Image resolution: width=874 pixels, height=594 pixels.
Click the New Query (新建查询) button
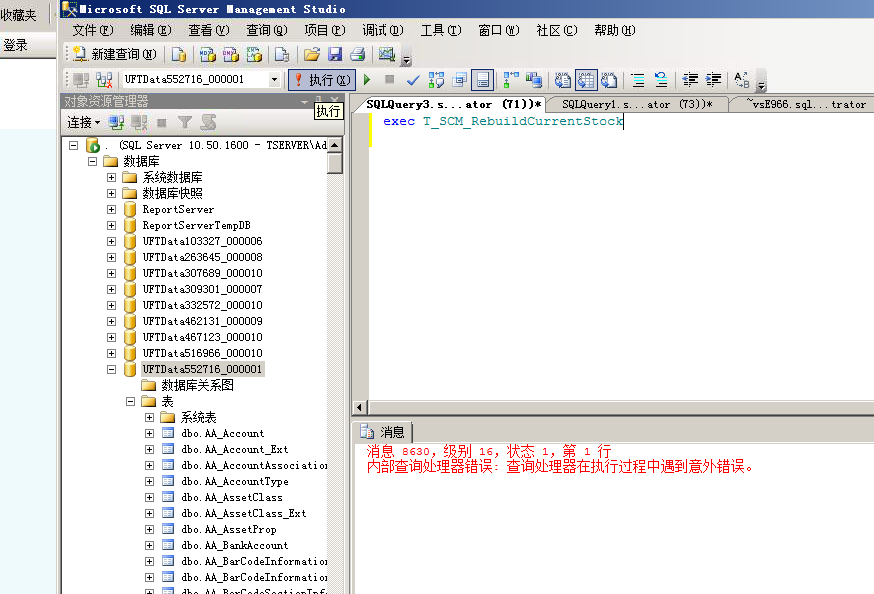point(115,54)
